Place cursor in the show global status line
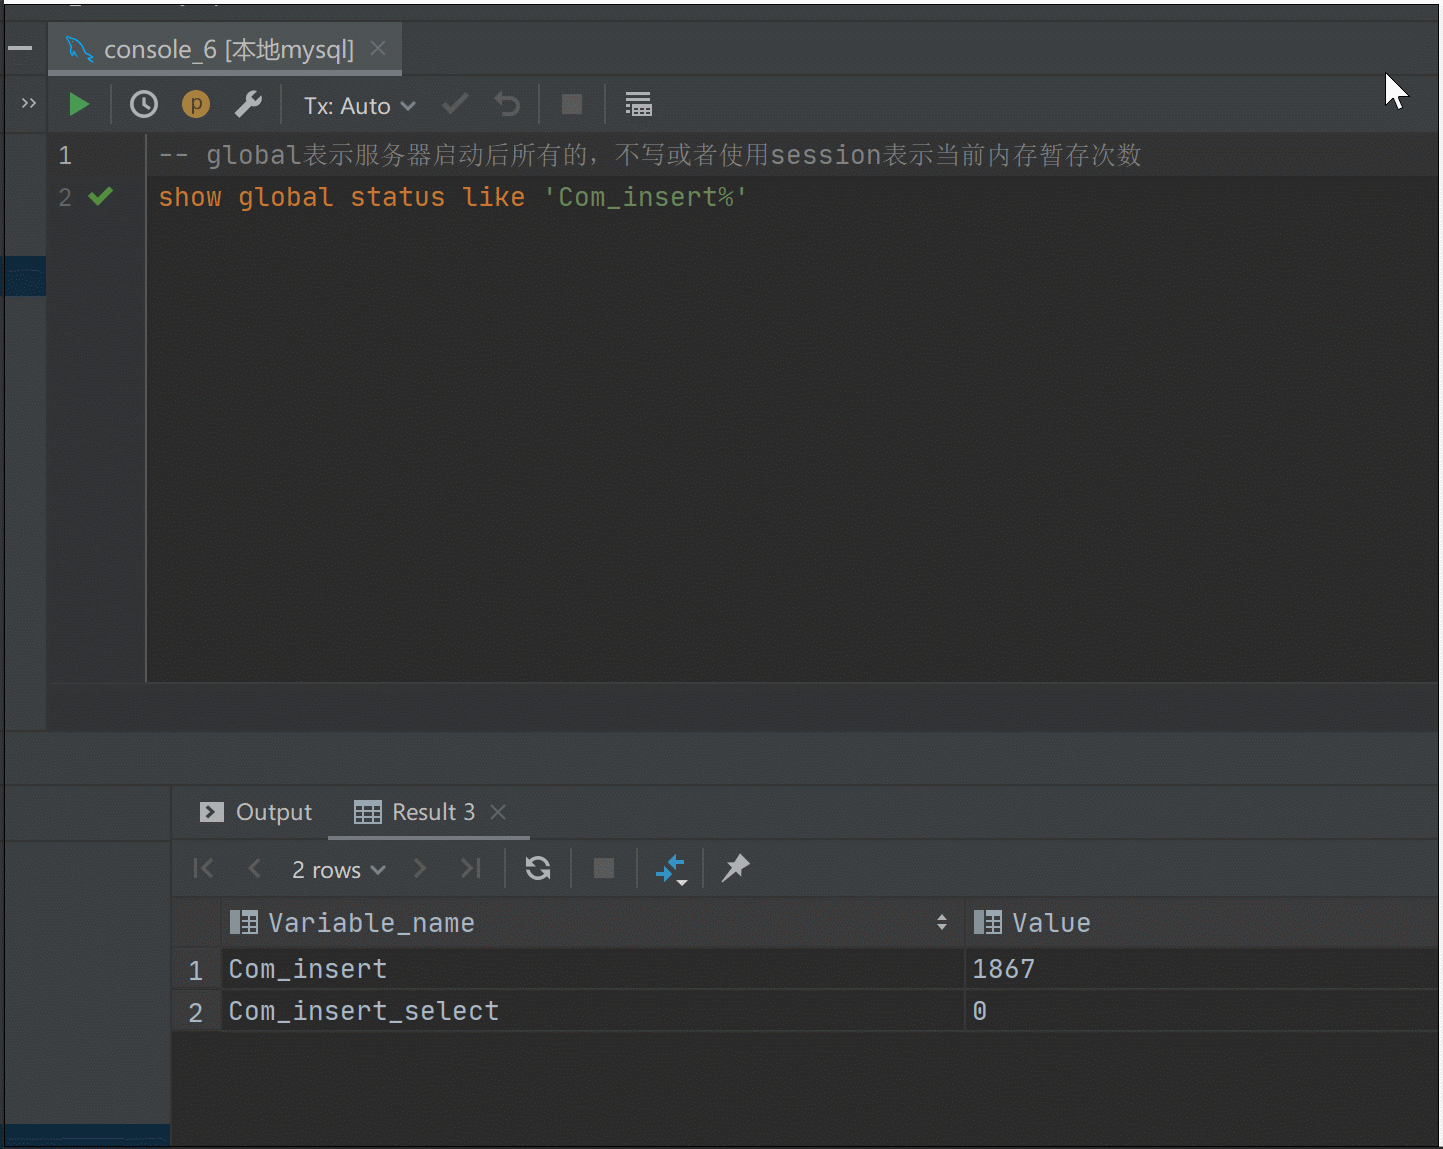 tap(453, 197)
